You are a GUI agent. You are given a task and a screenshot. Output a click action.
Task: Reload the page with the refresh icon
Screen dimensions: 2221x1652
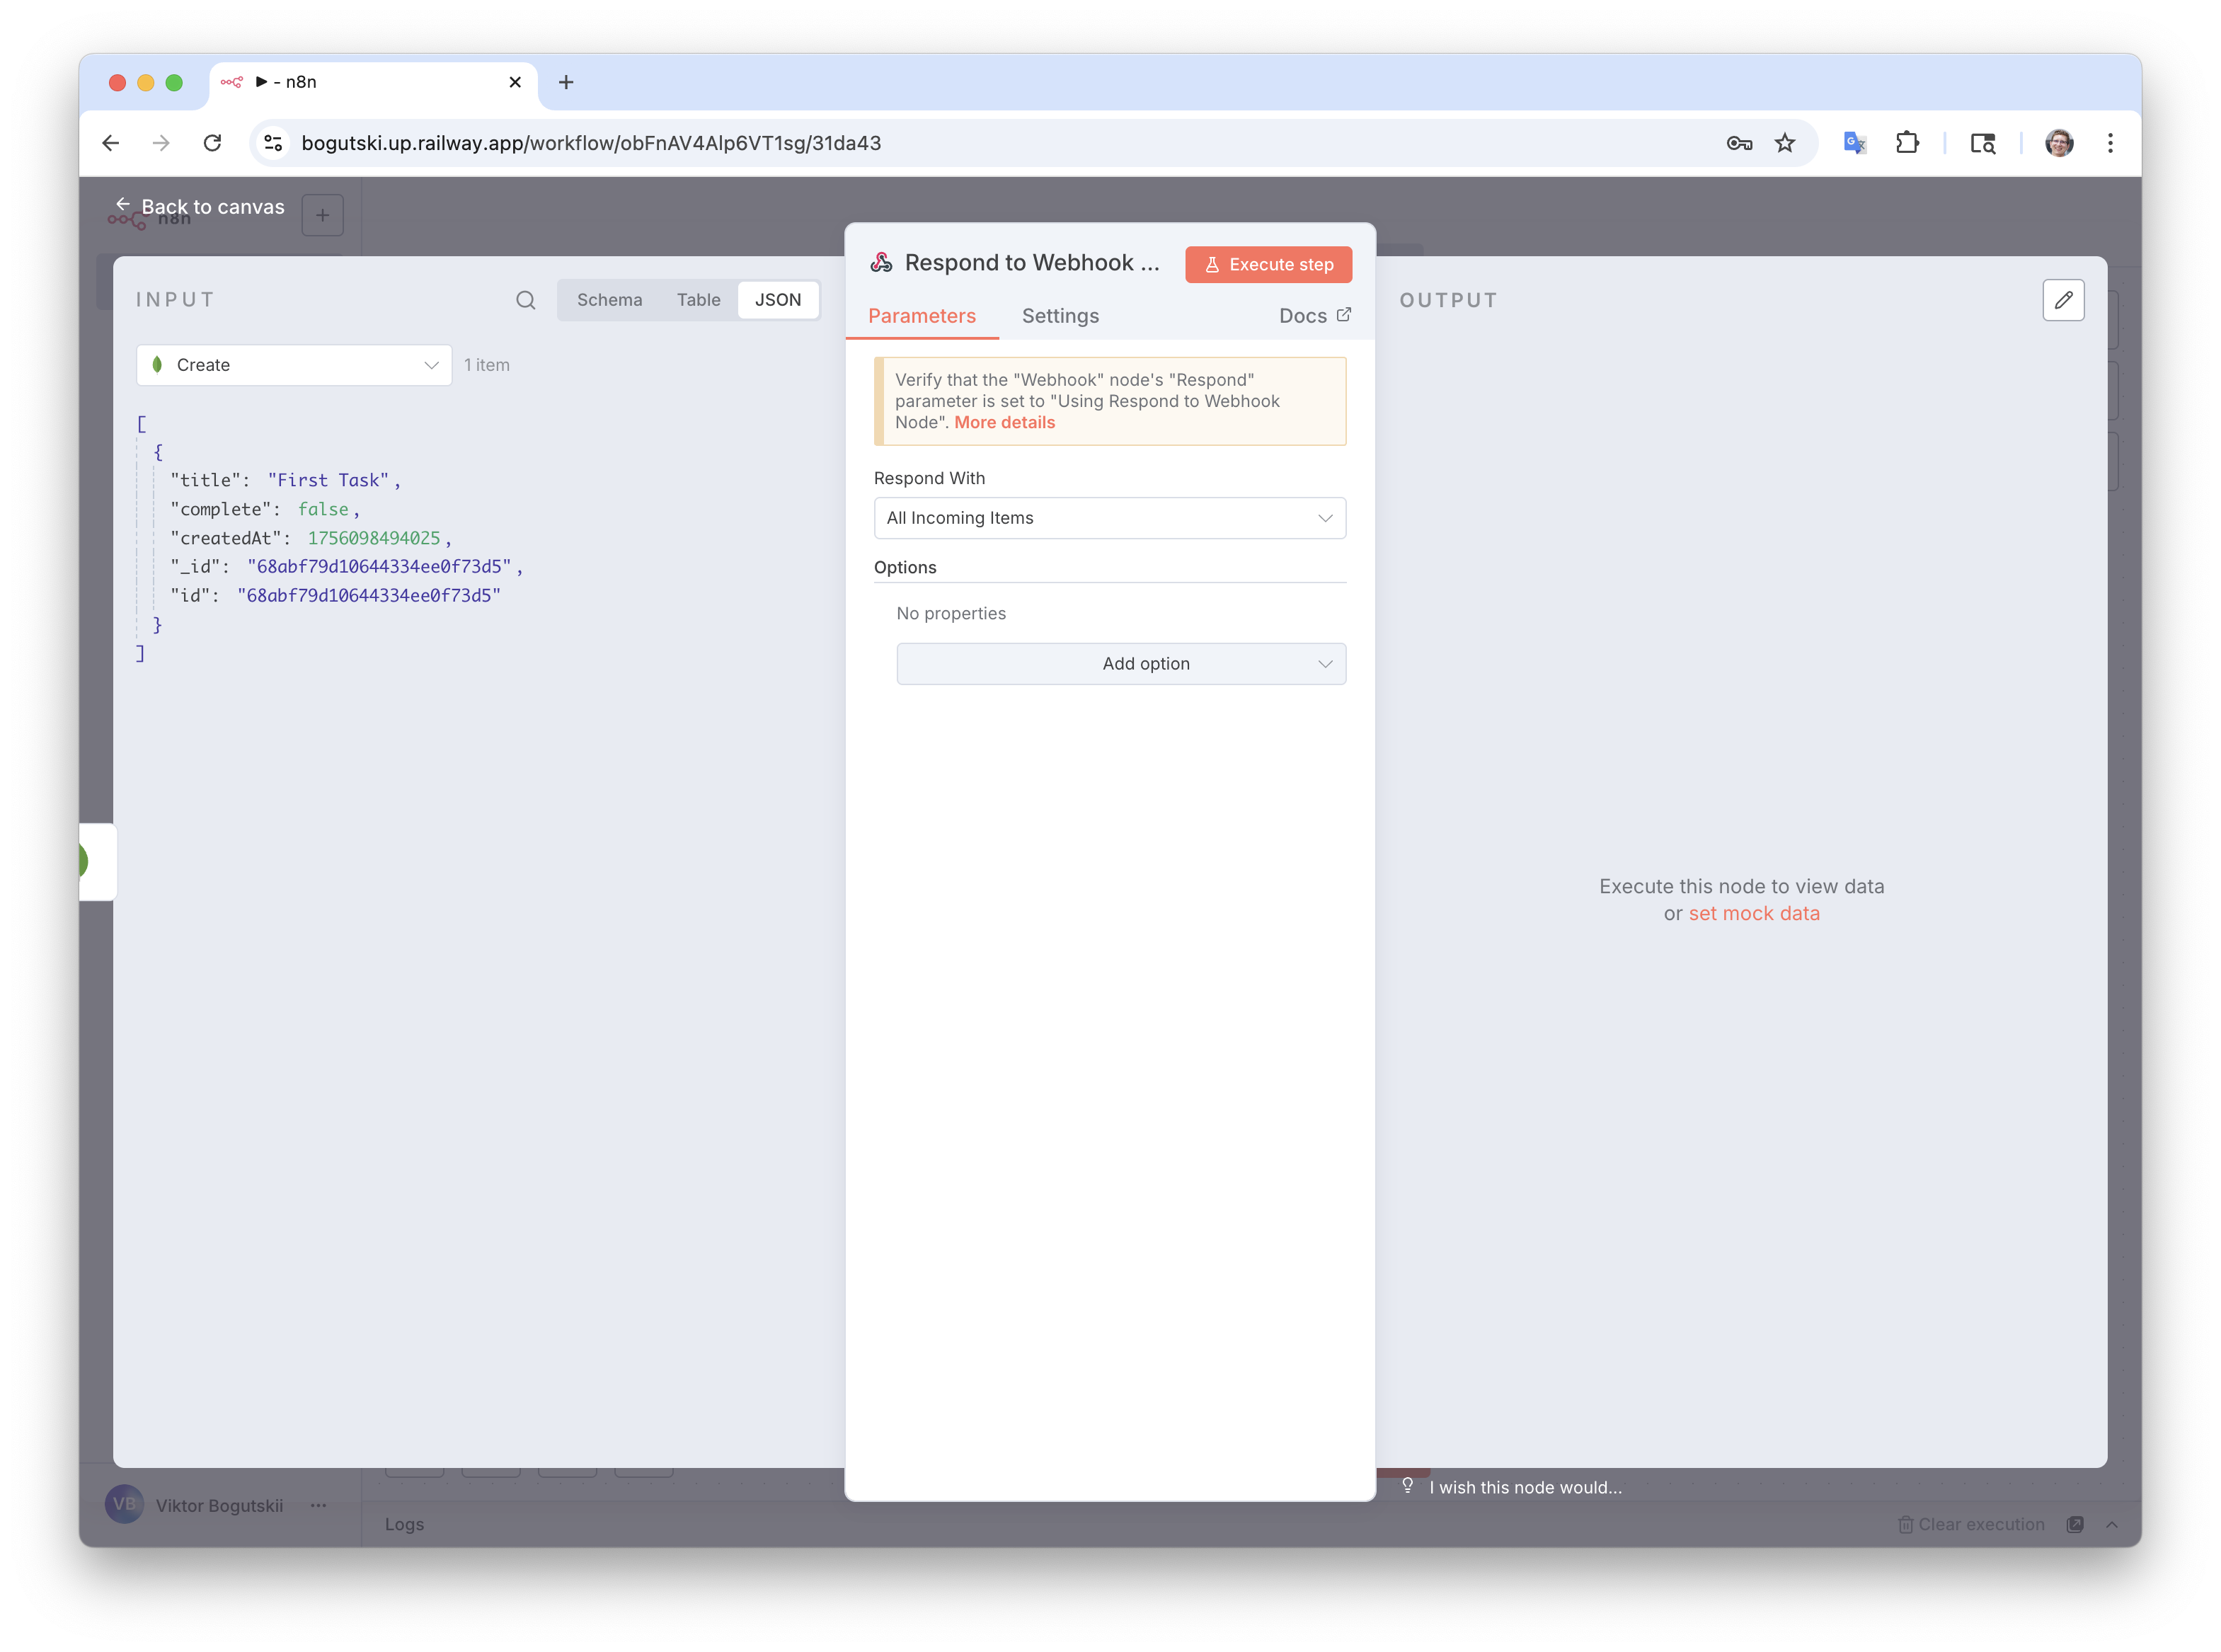(212, 143)
